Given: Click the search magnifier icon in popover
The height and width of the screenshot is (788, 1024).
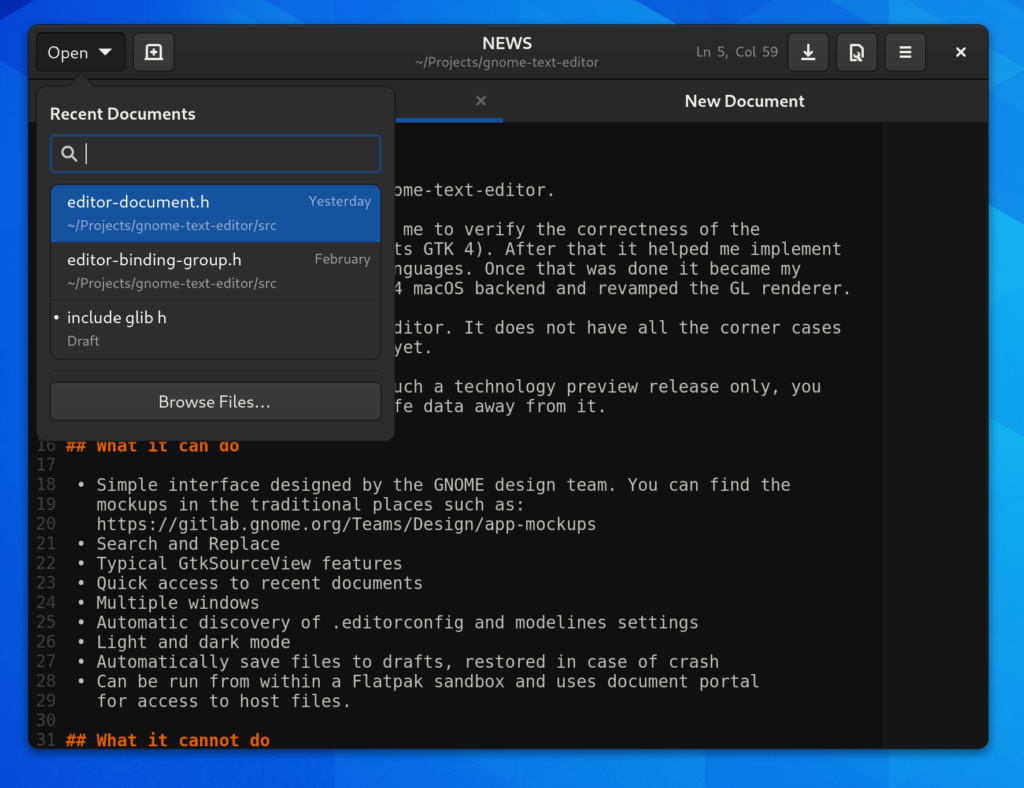Looking at the screenshot, I should [69, 154].
